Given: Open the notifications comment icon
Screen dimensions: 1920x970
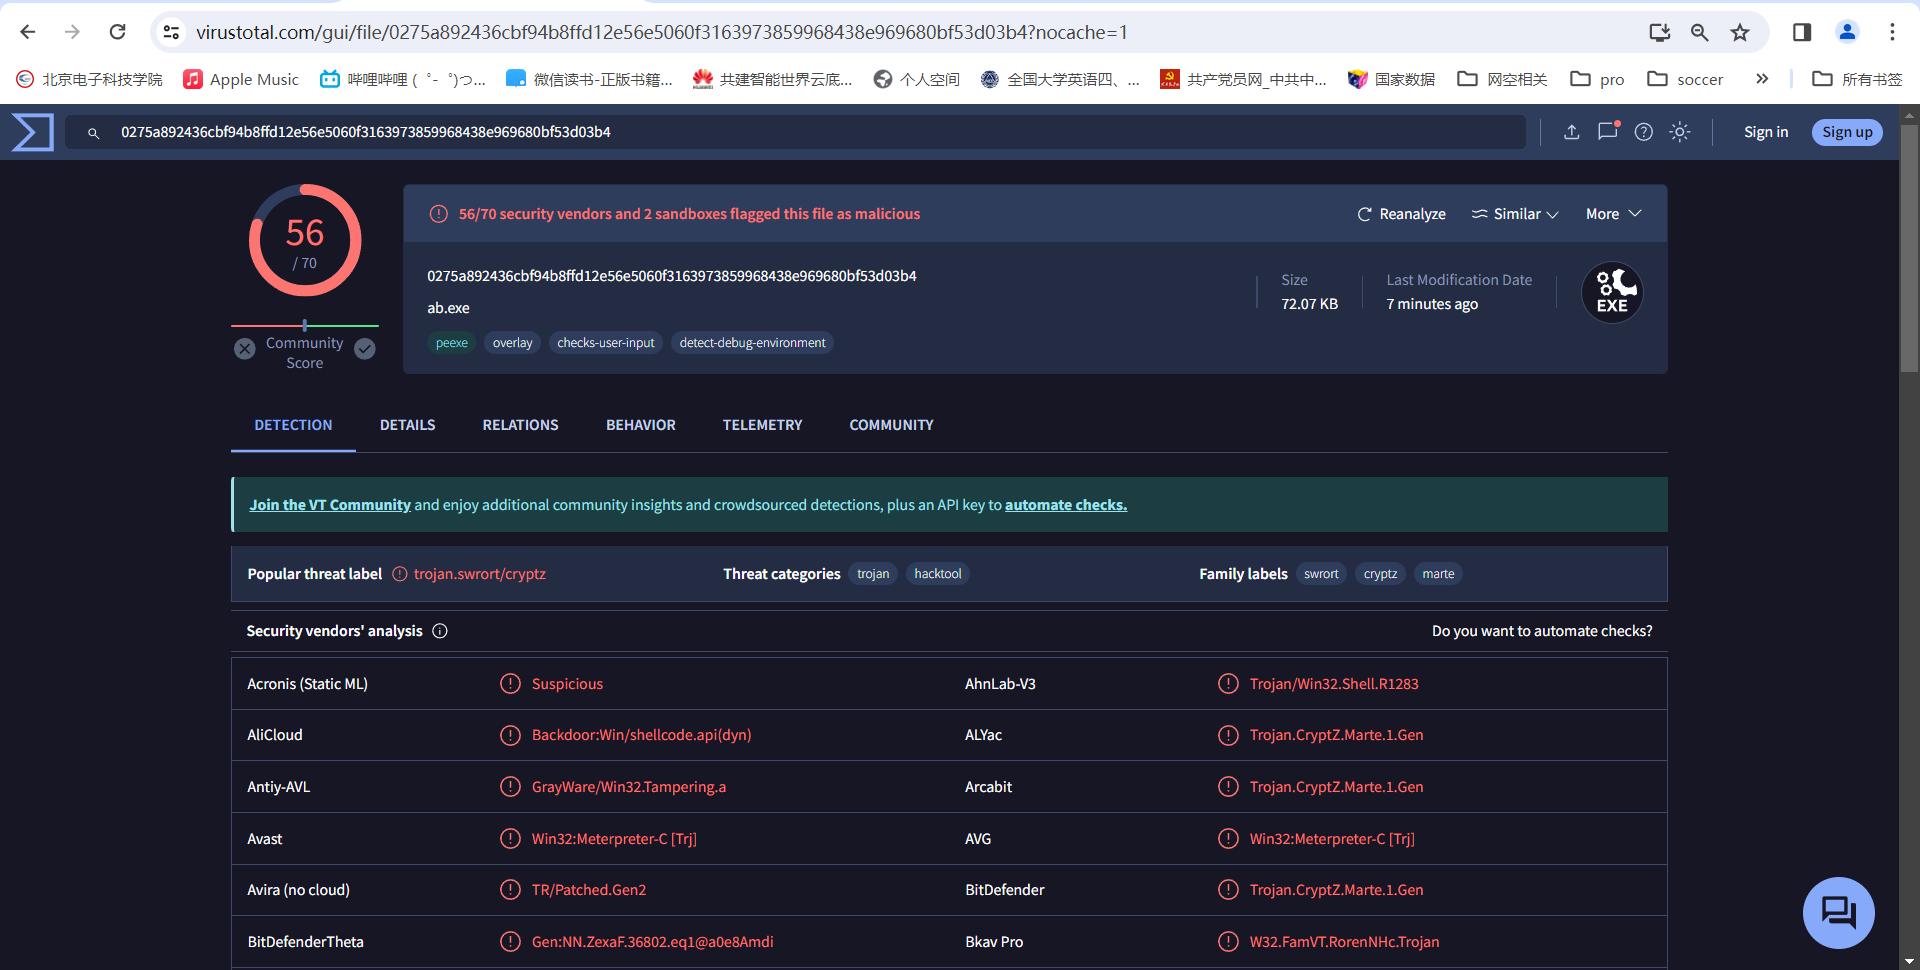Looking at the screenshot, I should click(x=1608, y=131).
